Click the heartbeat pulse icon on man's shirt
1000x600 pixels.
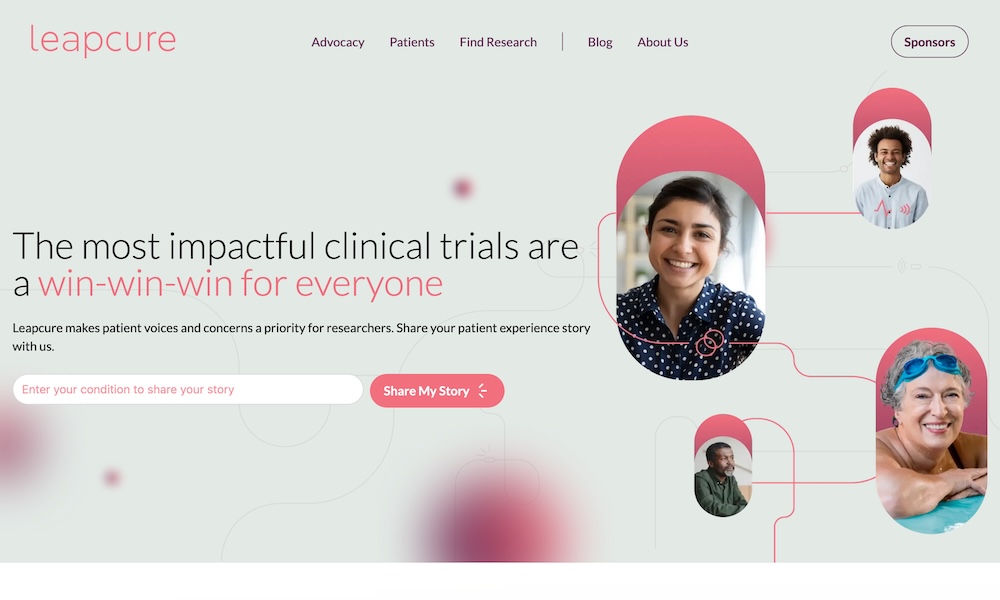point(882,209)
